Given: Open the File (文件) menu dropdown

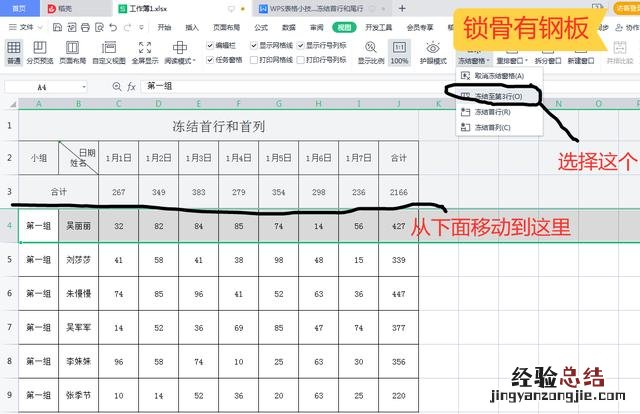Looking at the screenshot, I should [x=26, y=27].
